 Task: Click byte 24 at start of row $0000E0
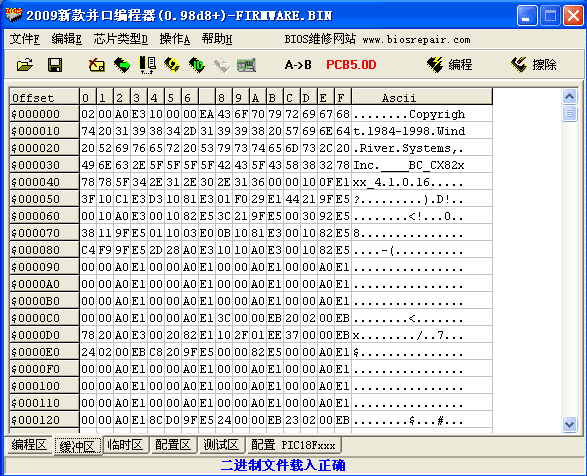[x=88, y=352]
